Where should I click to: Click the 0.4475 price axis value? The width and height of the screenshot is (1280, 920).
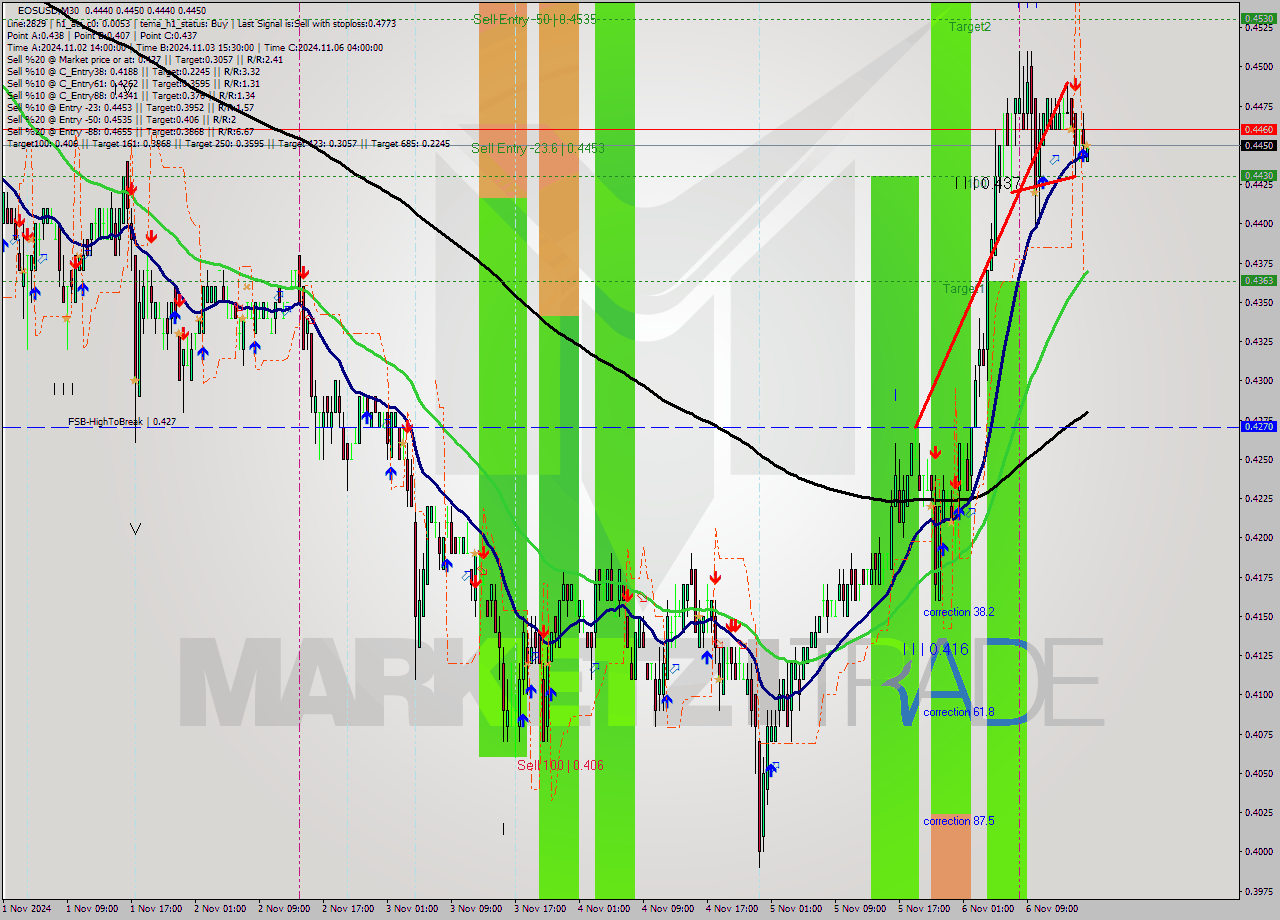coord(1259,106)
